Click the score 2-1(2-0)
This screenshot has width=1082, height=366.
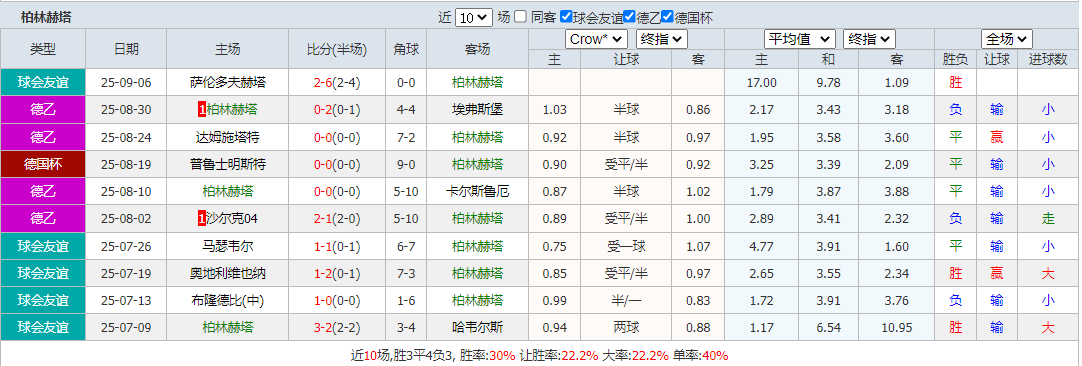(x=337, y=219)
